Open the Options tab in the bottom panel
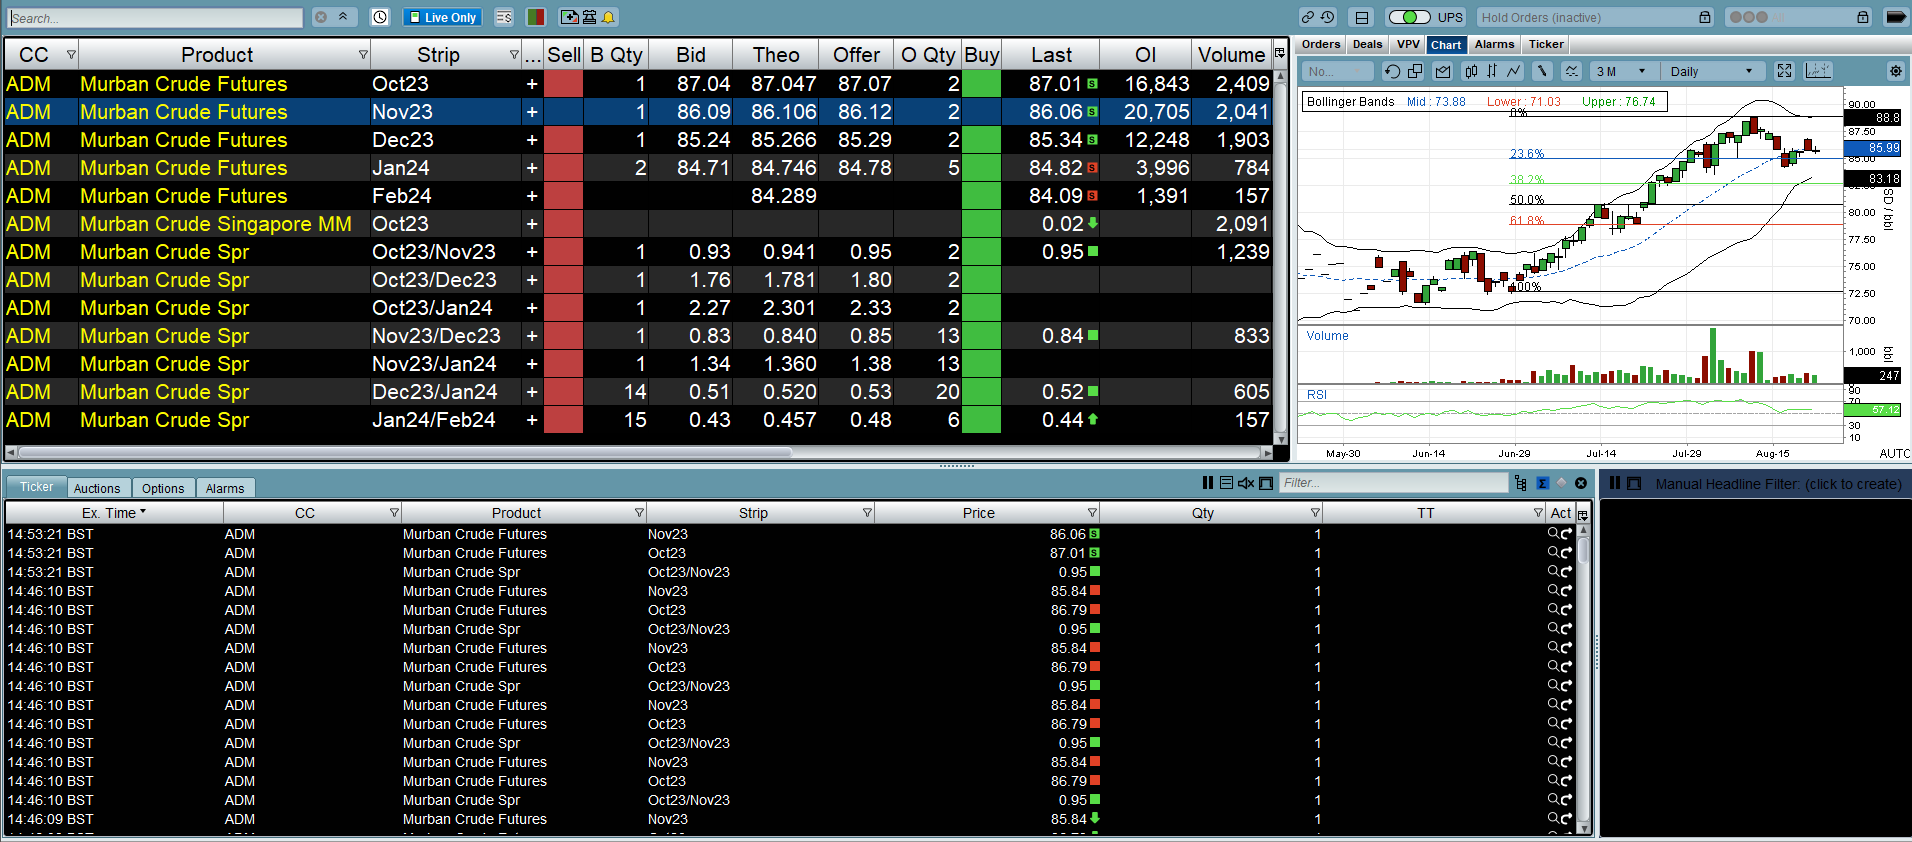 click(x=162, y=488)
